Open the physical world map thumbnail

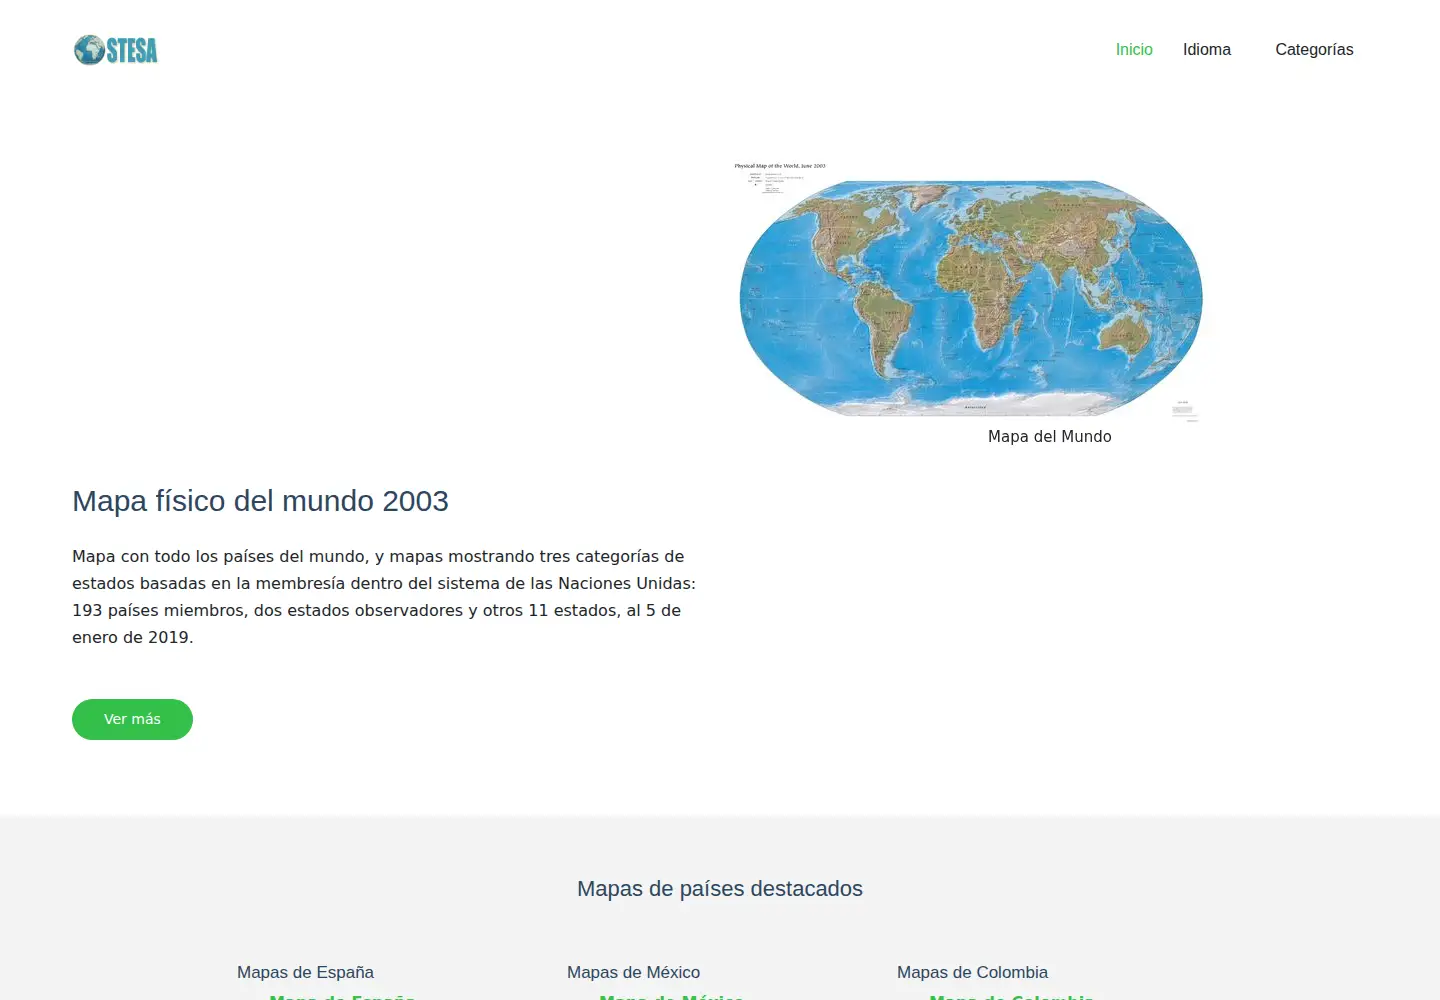coord(970,292)
